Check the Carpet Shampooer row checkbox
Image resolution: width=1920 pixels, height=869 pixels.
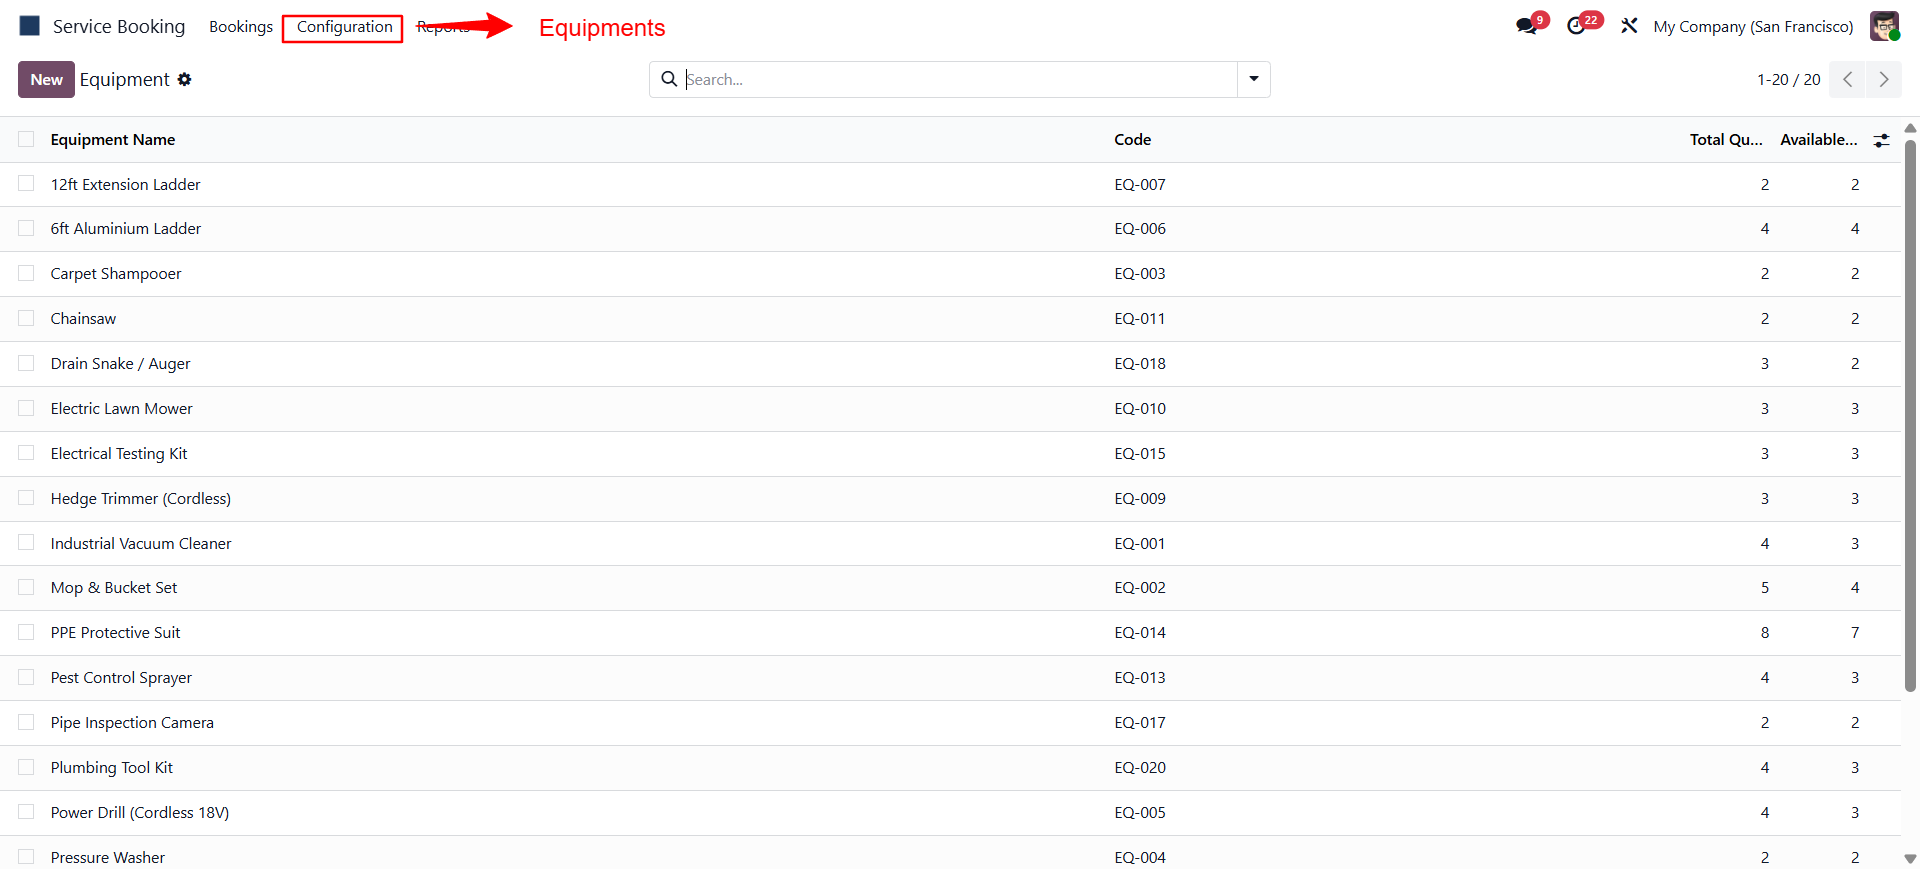click(x=26, y=273)
